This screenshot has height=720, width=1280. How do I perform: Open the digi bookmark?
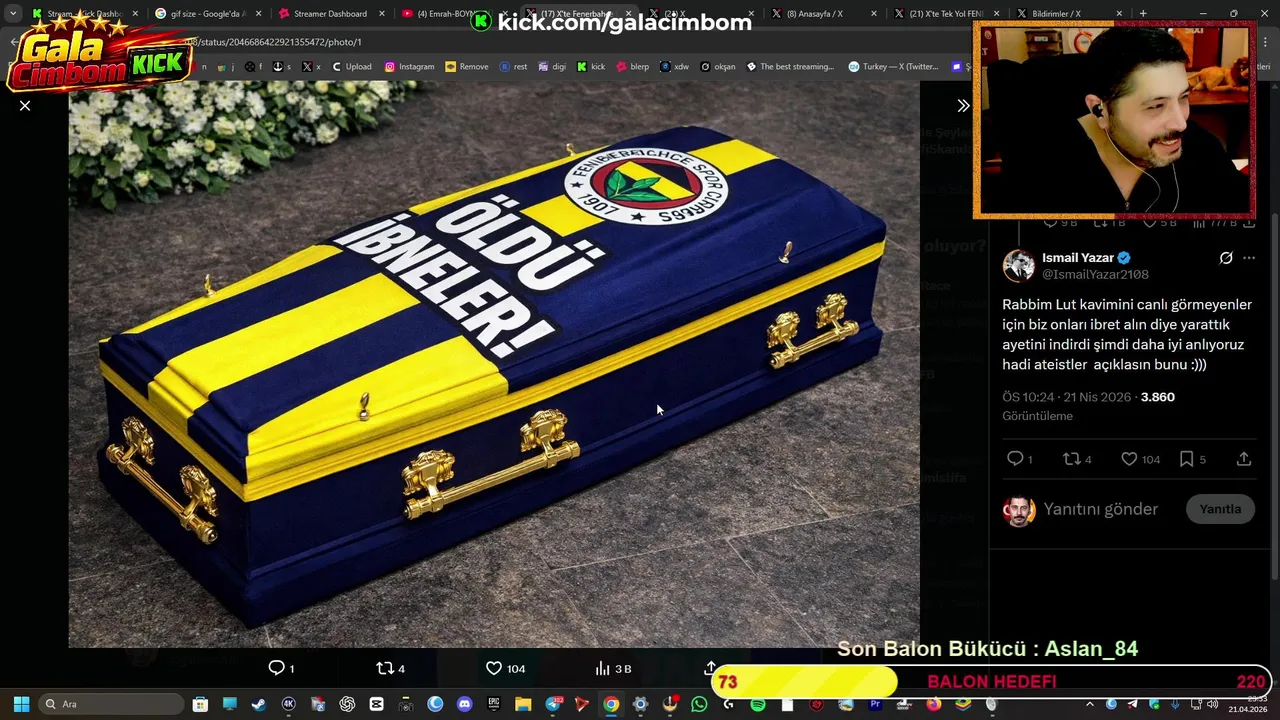tap(552, 67)
